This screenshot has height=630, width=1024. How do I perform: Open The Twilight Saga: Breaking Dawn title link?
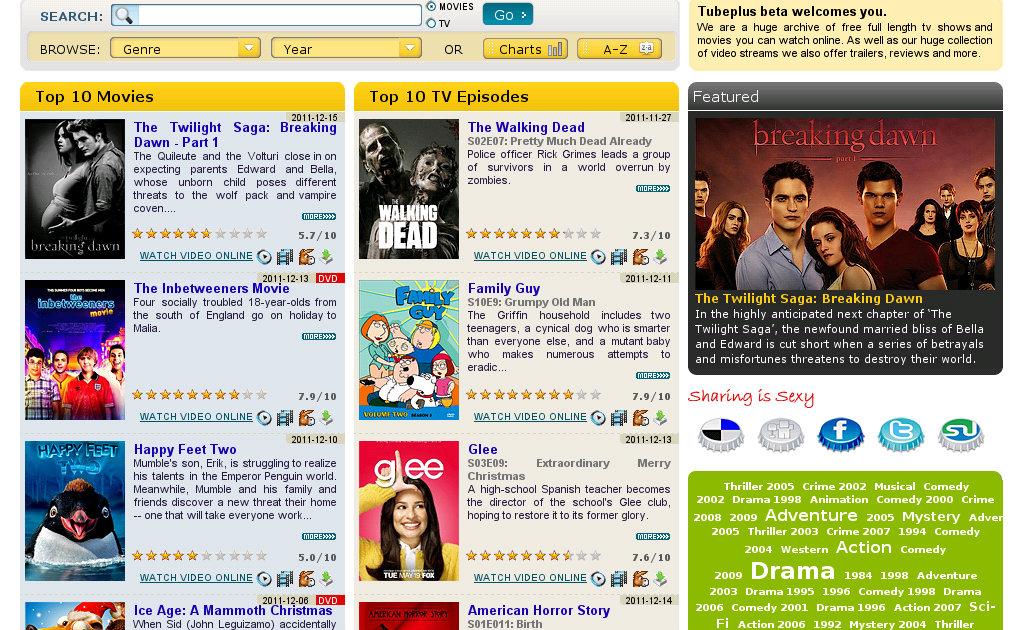235,135
